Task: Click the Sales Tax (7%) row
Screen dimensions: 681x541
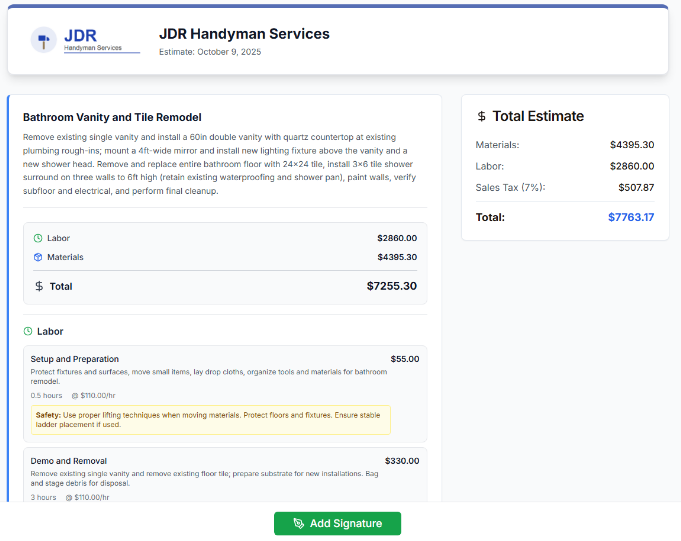Action: coord(510,187)
